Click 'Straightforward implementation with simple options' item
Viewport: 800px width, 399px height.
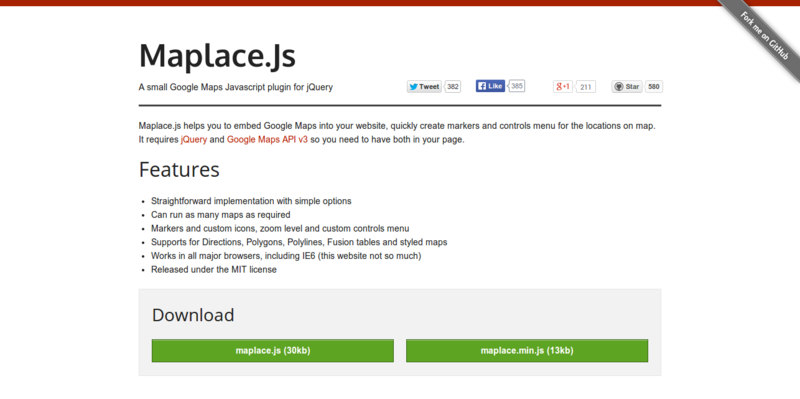point(251,201)
